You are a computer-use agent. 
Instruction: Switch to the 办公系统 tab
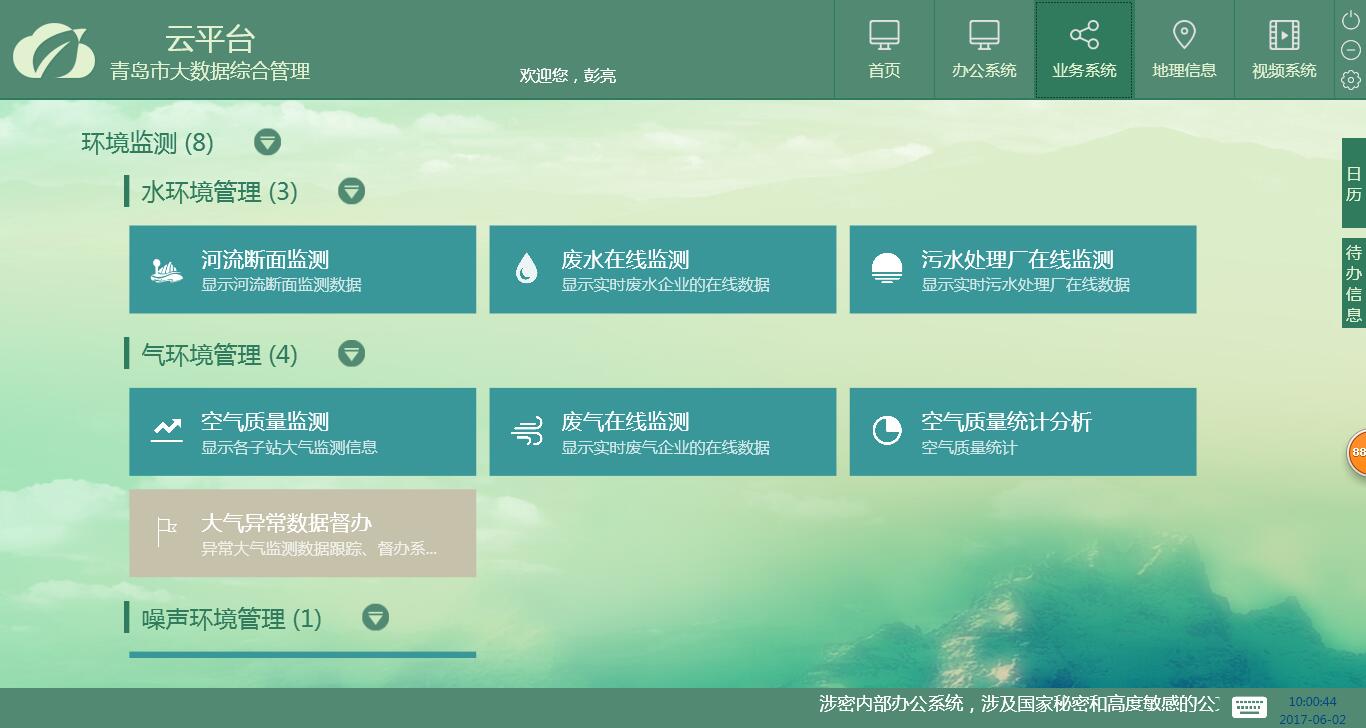coord(984,50)
